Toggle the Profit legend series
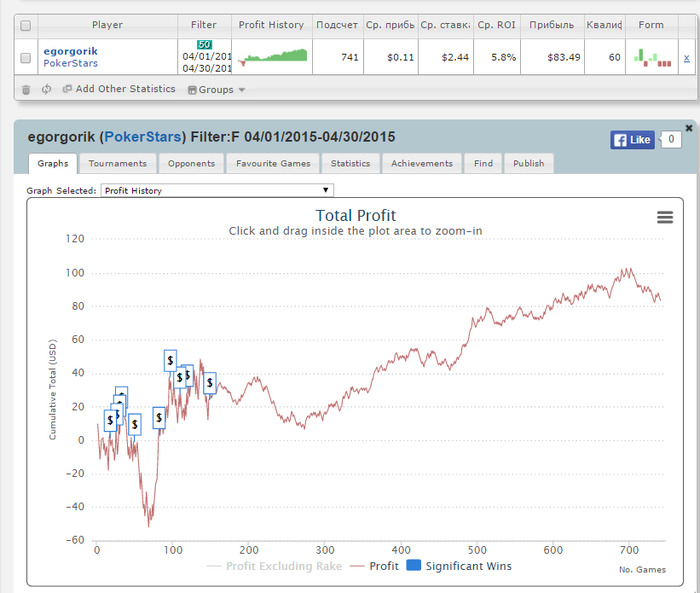The height and width of the screenshot is (593, 700). coord(374,566)
